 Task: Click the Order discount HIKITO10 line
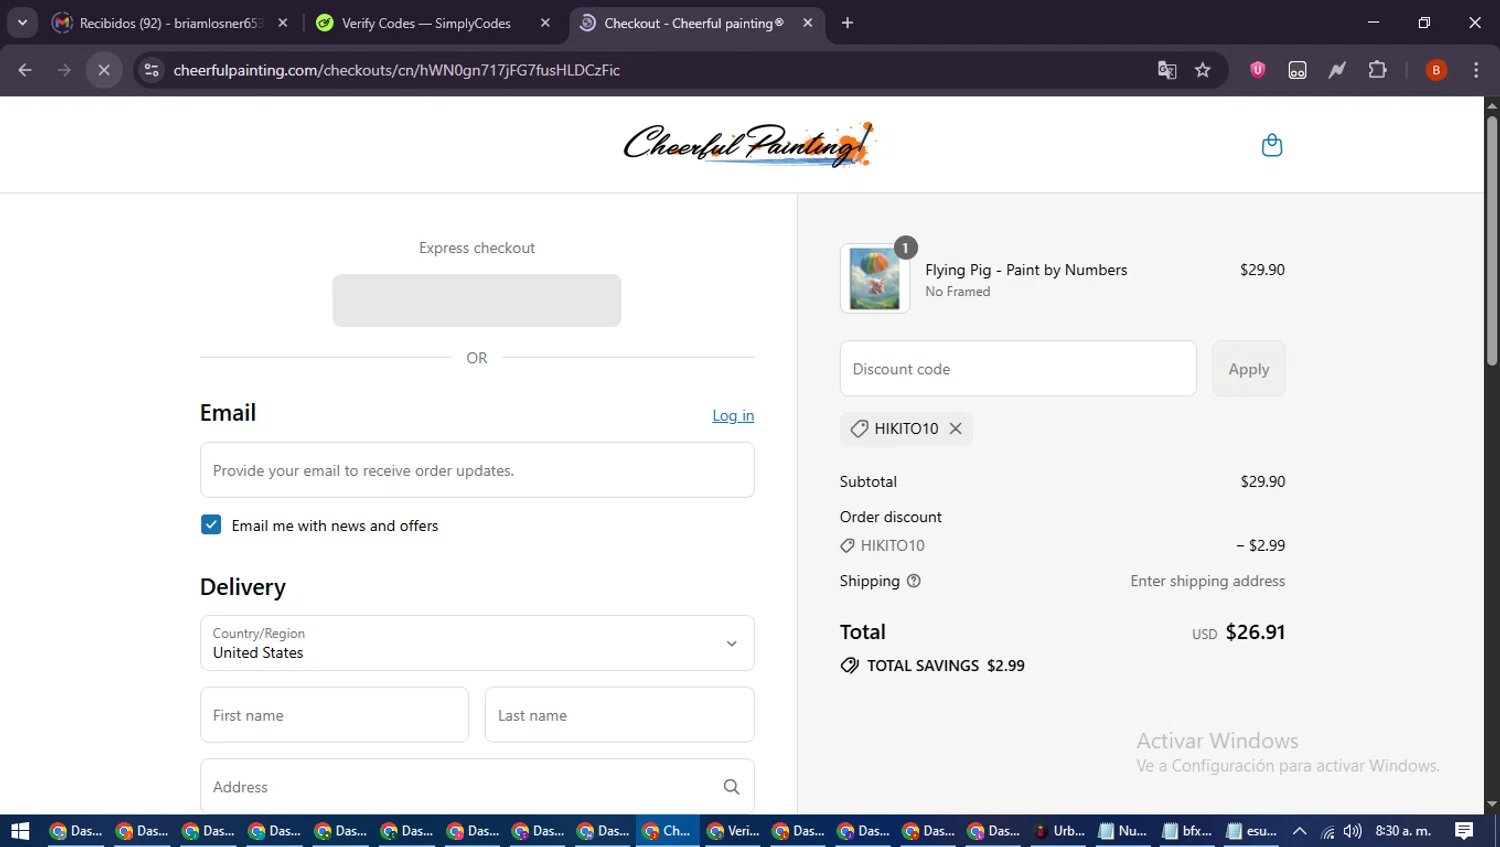click(1062, 546)
